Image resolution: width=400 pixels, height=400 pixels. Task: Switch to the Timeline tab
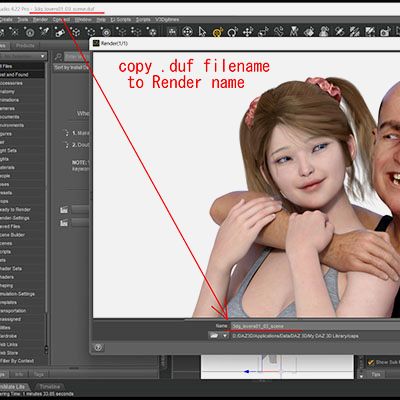(50, 387)
